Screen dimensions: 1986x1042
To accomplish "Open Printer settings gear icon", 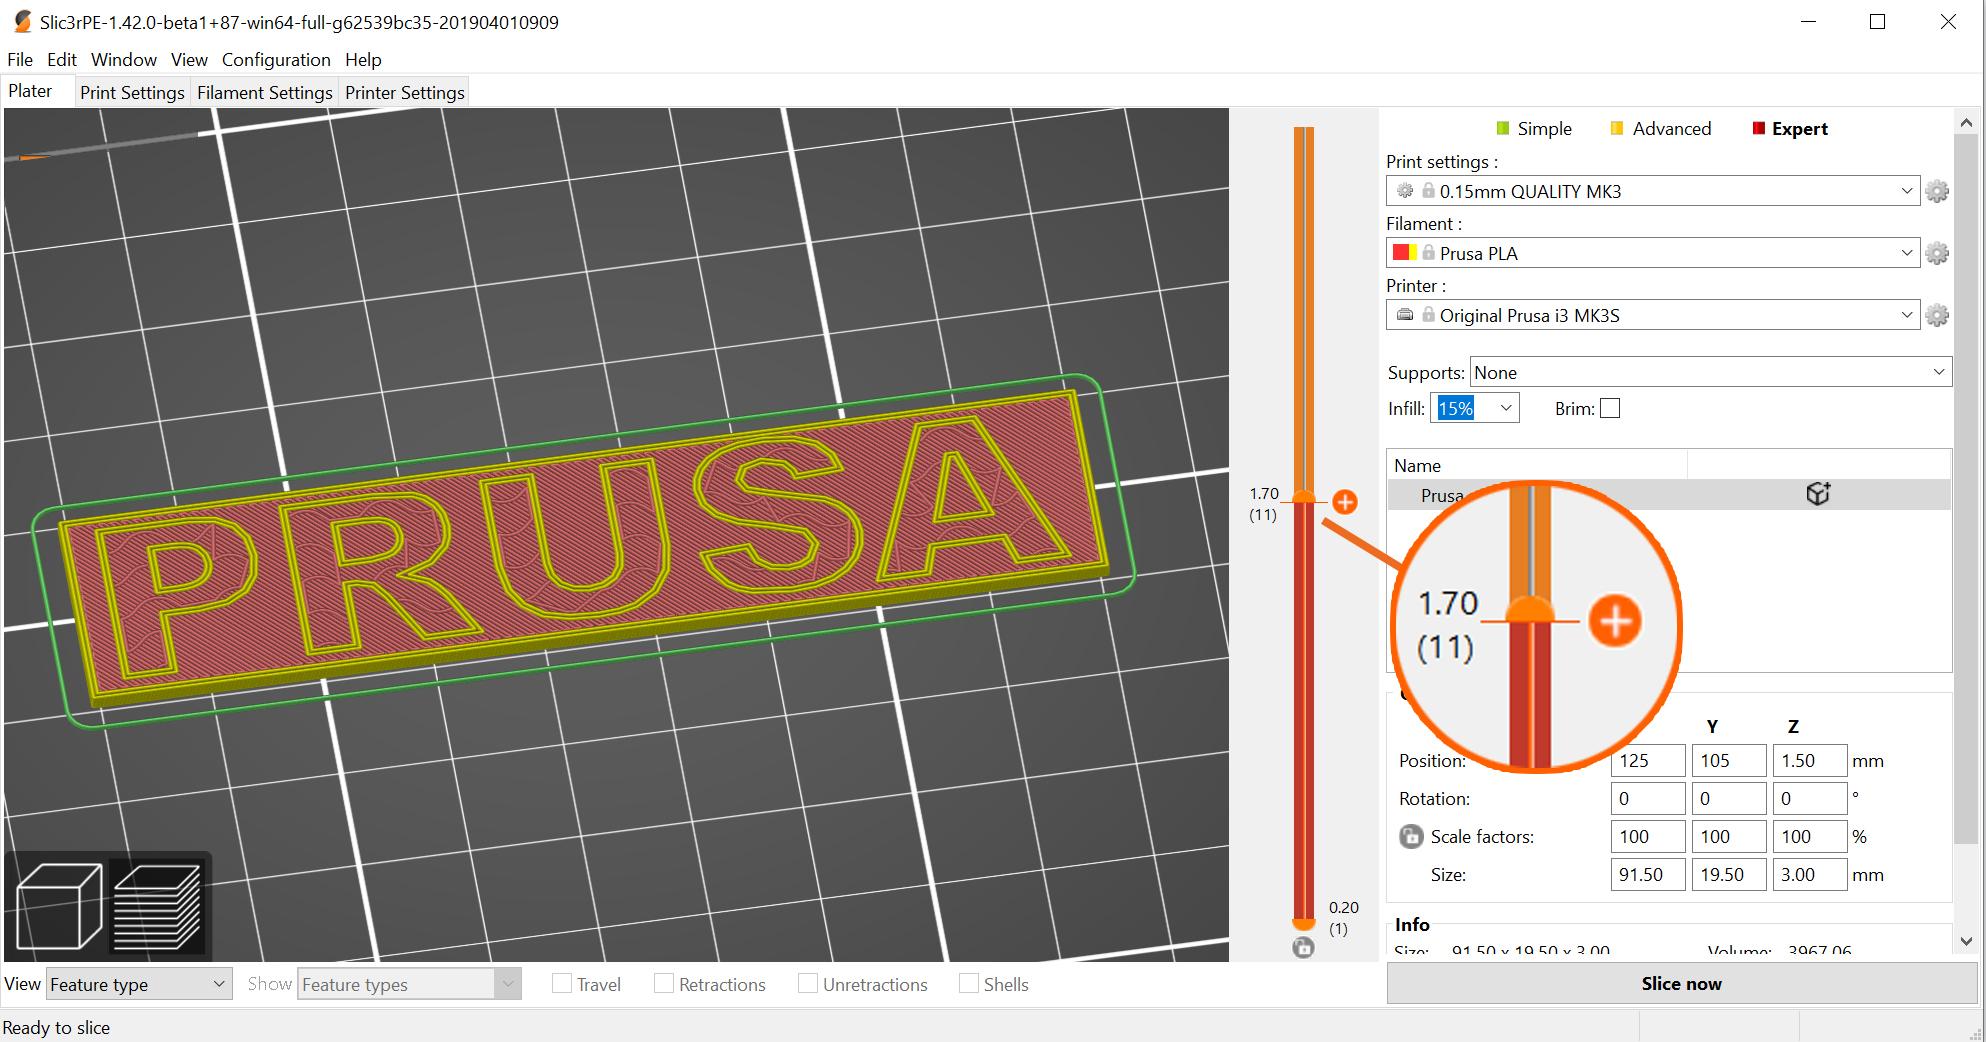I will pos(1937,315).
